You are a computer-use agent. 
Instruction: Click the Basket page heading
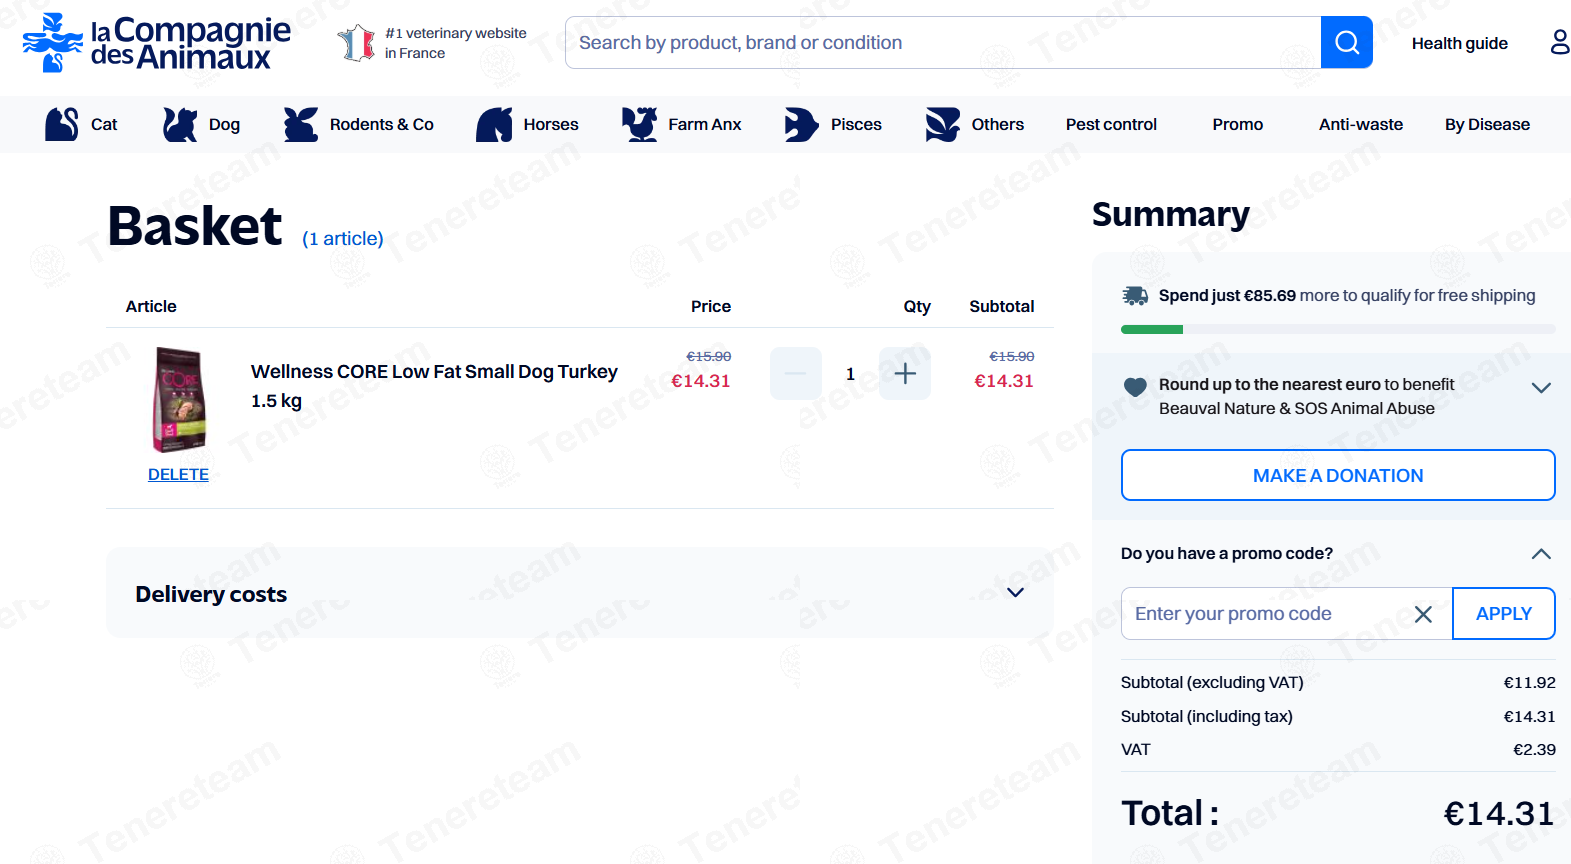[x=195, y=226]
